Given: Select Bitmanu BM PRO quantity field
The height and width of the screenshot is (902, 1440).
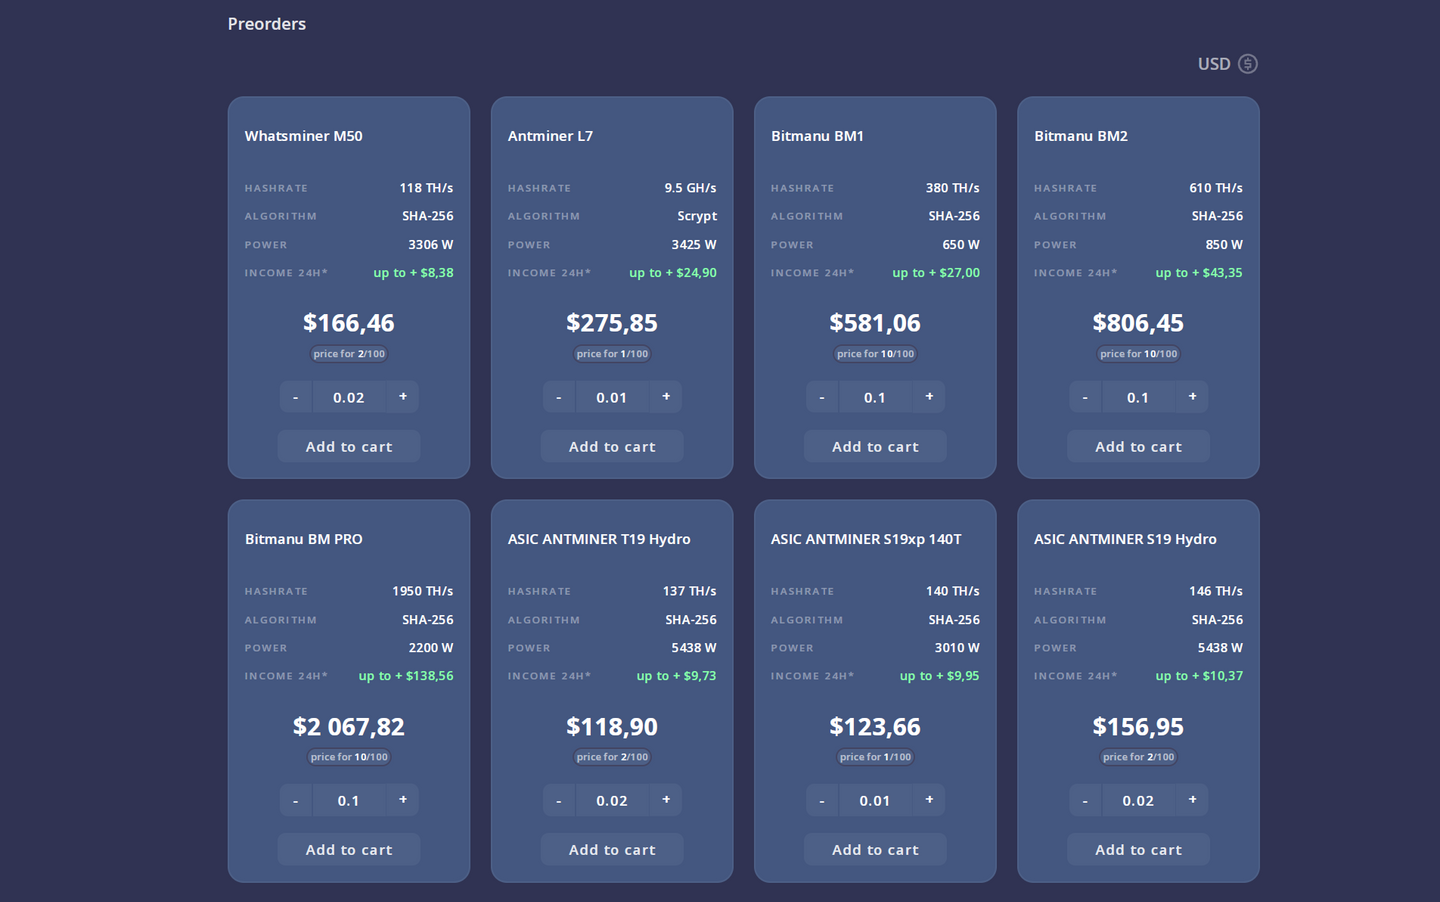Looking at the screenshot, I should 349,800.
